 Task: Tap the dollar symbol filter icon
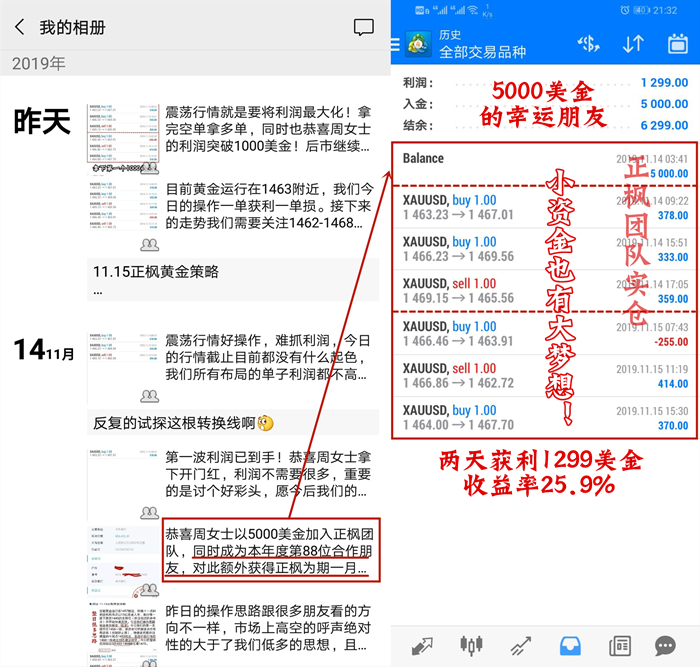pos(588,43)
